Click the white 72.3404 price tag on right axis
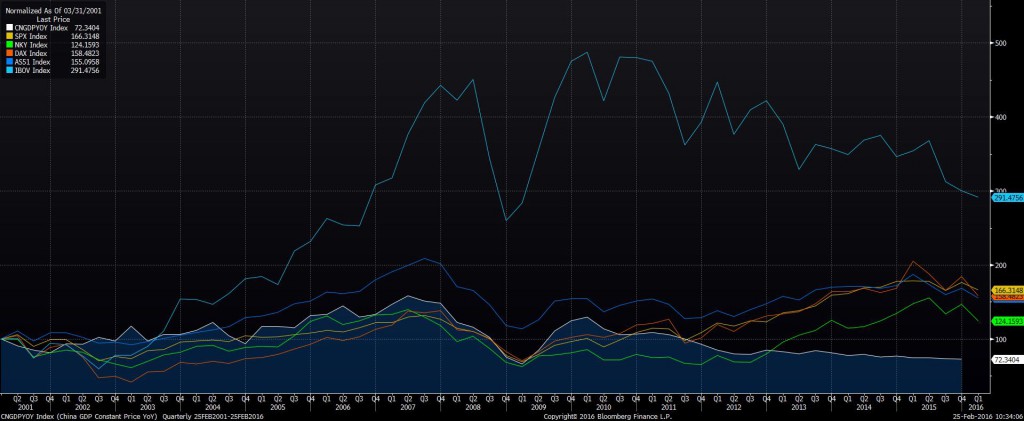The image size is (1024, 421). pos(1008,359)
